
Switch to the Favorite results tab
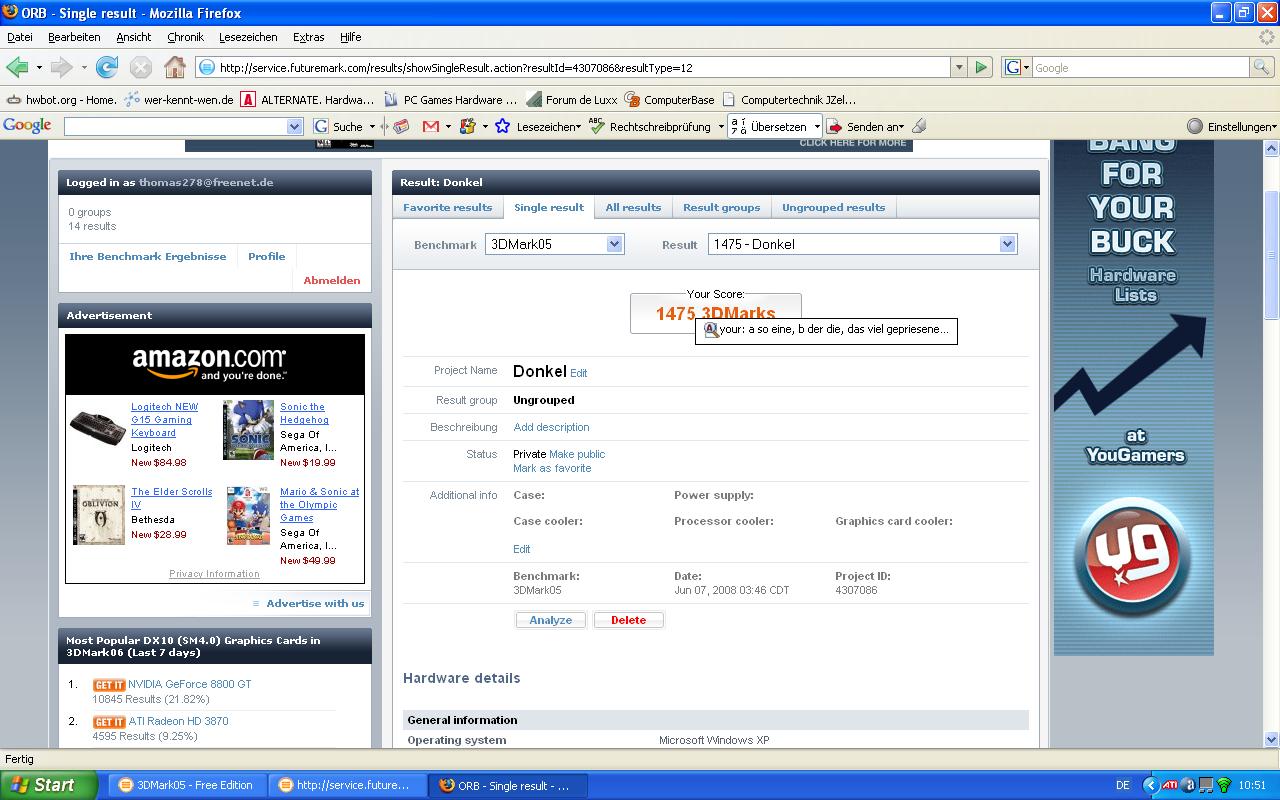[447, 207]
